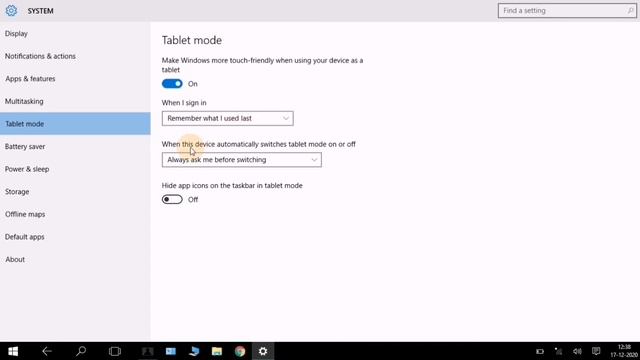The width and height of the screenshot is (640, 360).
Task: Open the Windows Start button
Action: [x=13, y=351]
